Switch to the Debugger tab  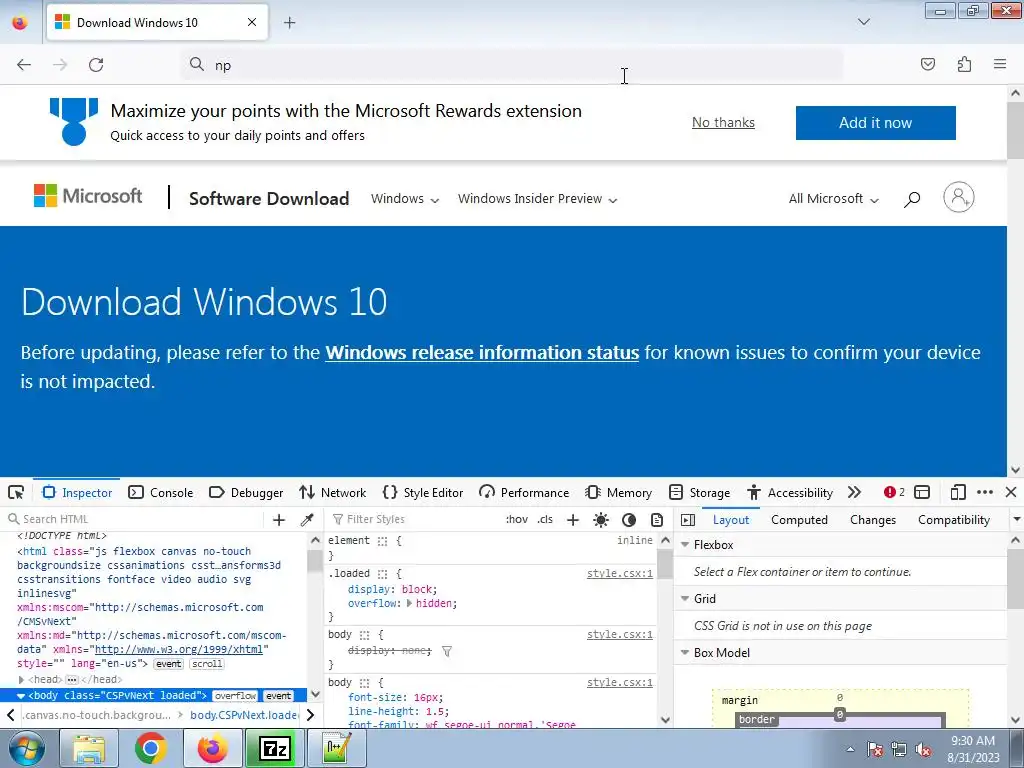coord(246,492)
